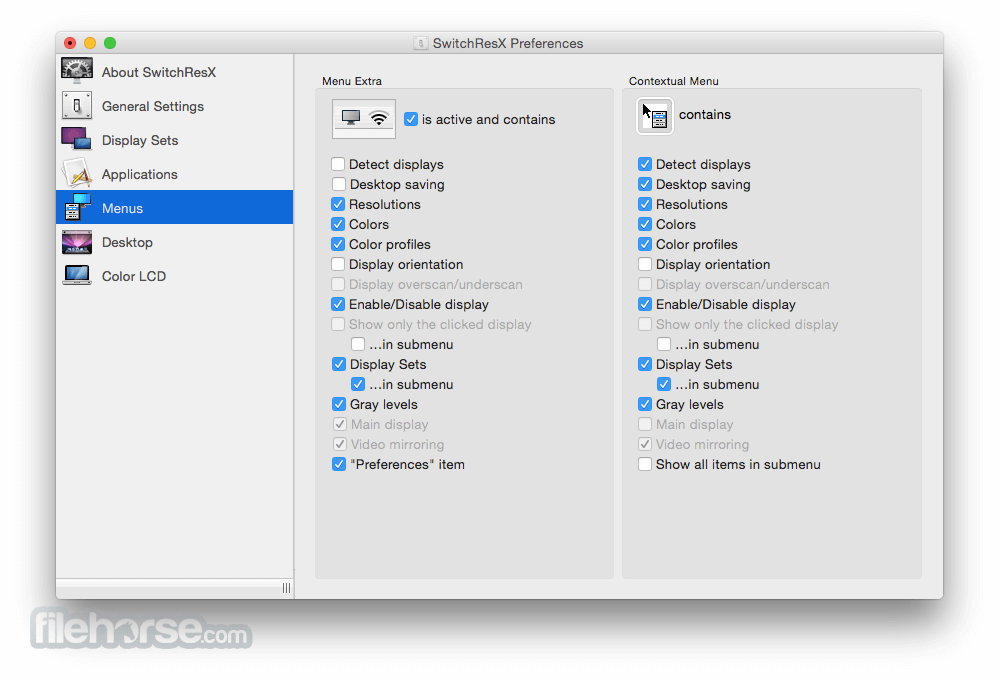999x679 pixels.
Task: Enable Show all items in submenu
Action: (645, 464)
